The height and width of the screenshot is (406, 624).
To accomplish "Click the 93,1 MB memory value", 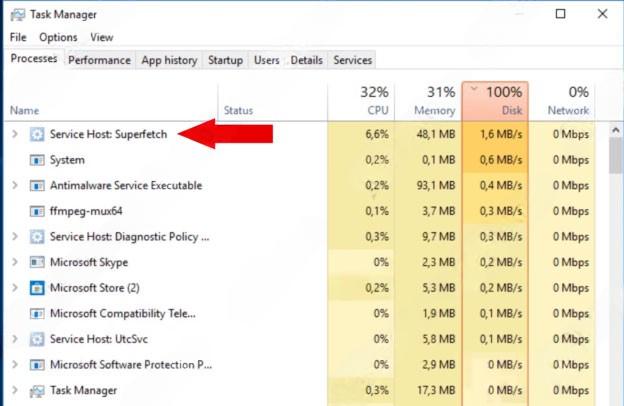I will tap(436, 185).
